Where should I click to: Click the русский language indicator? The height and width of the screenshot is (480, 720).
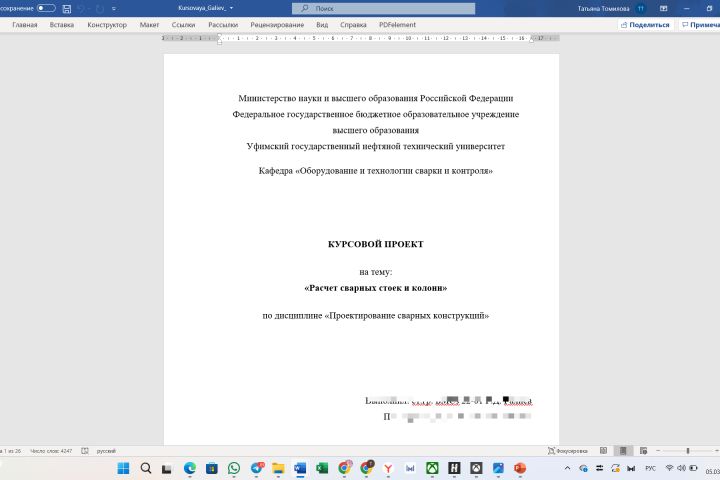[106, 451]
